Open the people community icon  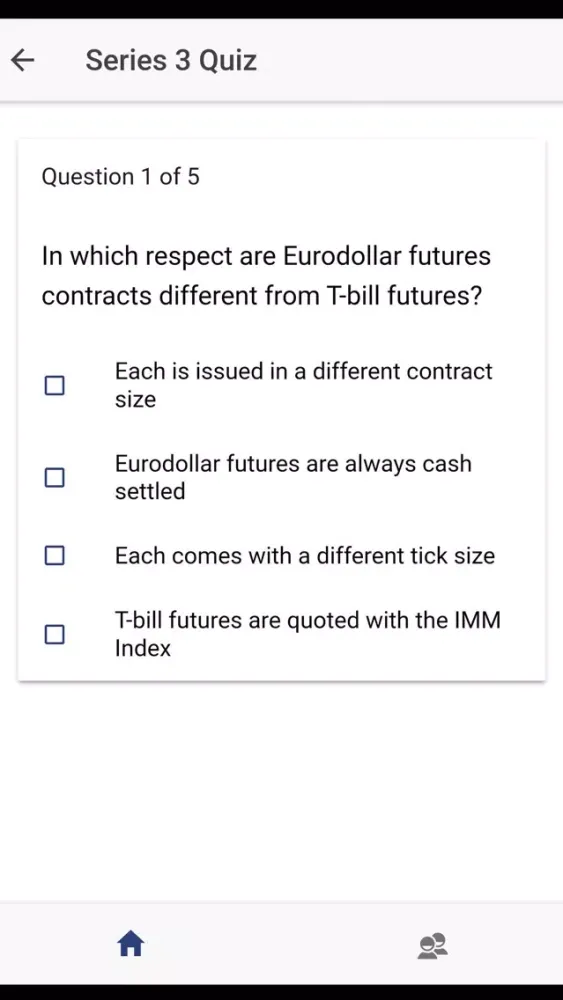pos(433,946)
